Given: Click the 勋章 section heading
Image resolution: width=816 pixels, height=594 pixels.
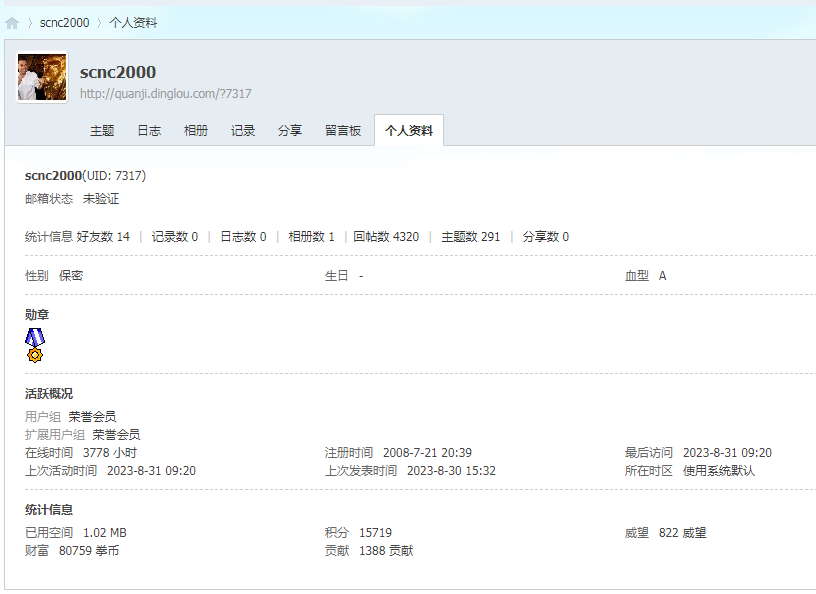Looking at the screenshot, I should click(x=37, y=315).
